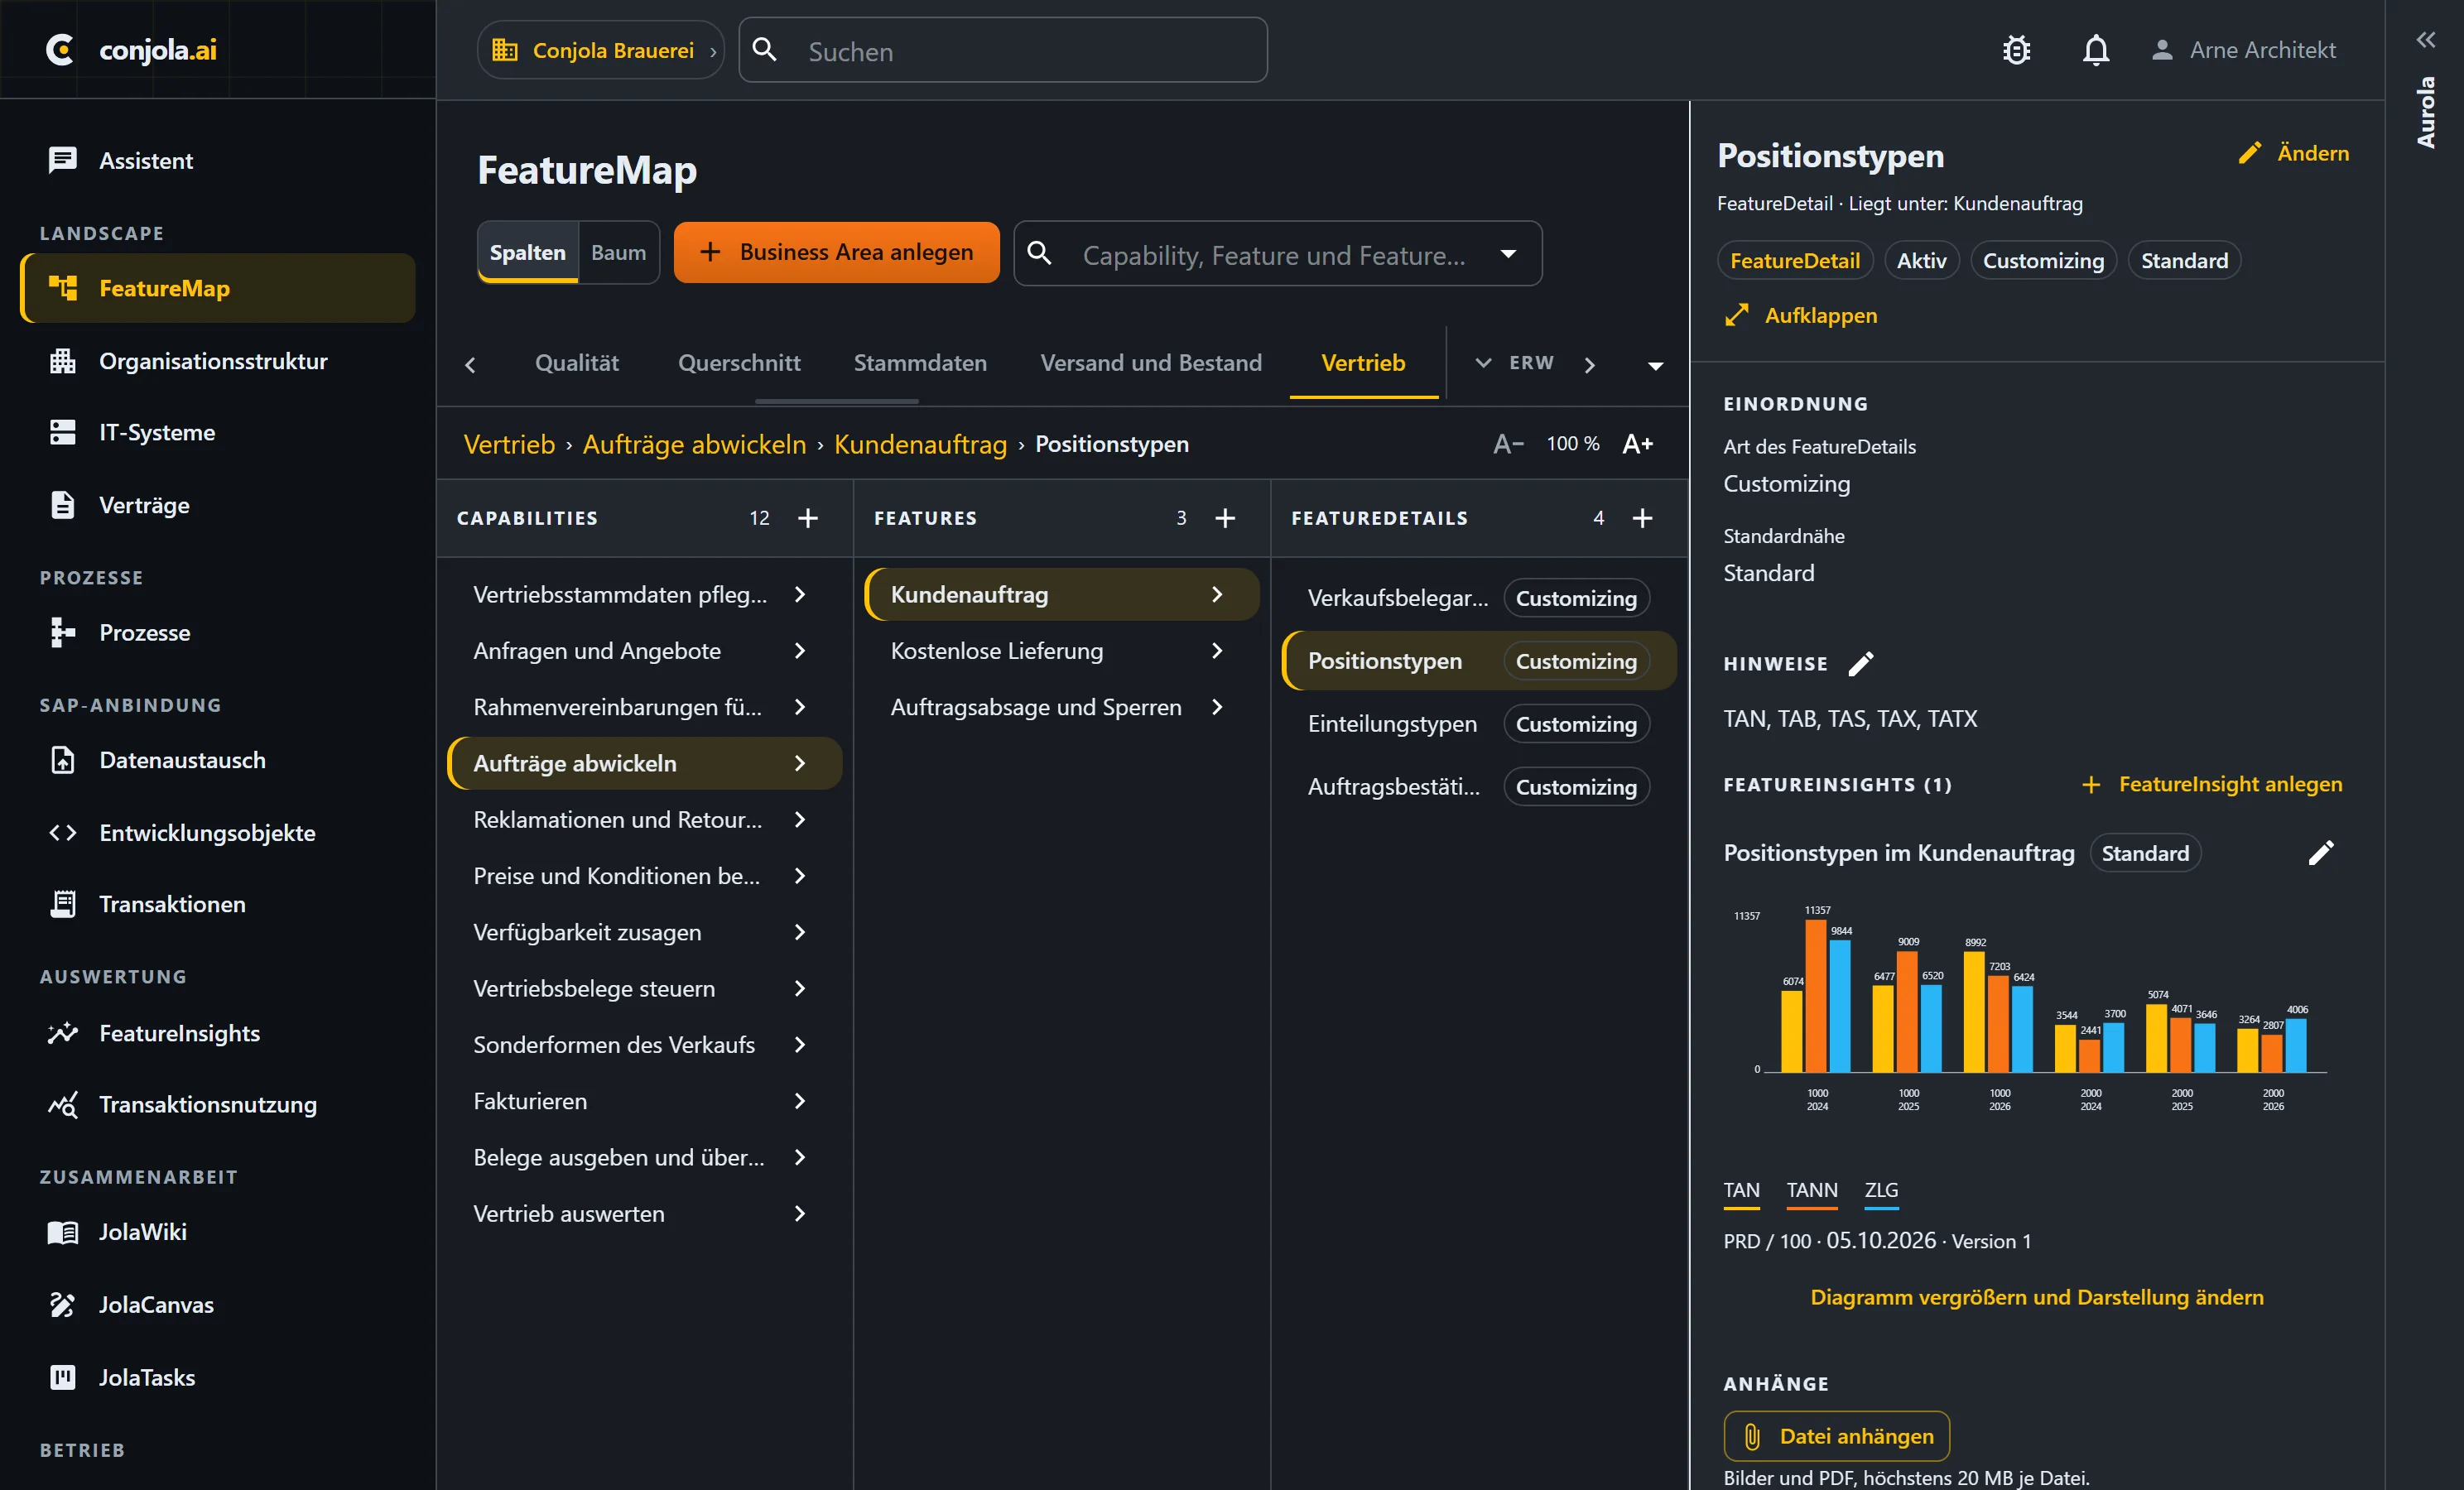Image resolution: width=2464 pixels, height=1490 pixels.
Task: Toggle TANN series in chart legend
Action: pyautogui.click(x=1812, y=1191)
